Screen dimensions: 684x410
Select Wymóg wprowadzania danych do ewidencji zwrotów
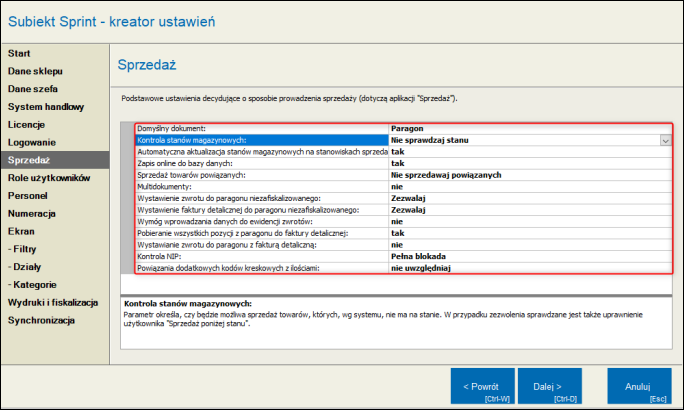point(262,222)
